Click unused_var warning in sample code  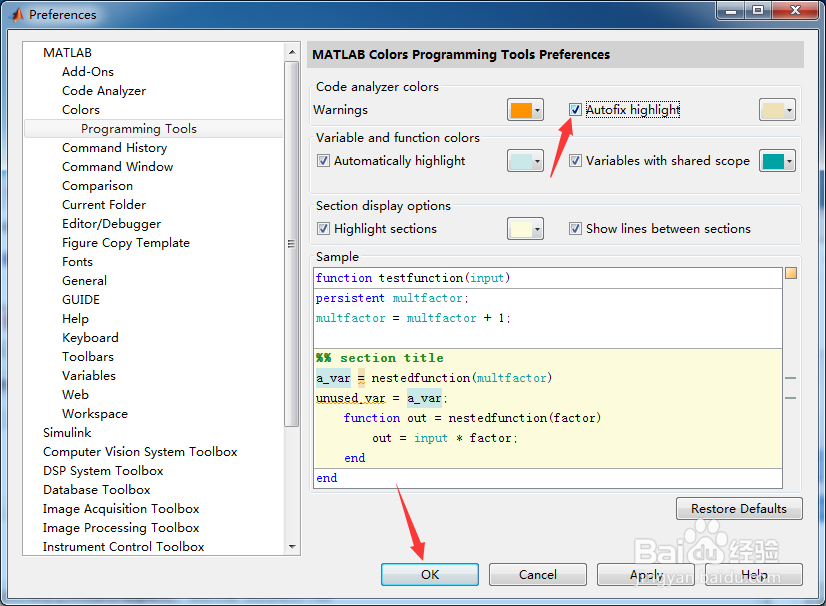coord(350,398)
